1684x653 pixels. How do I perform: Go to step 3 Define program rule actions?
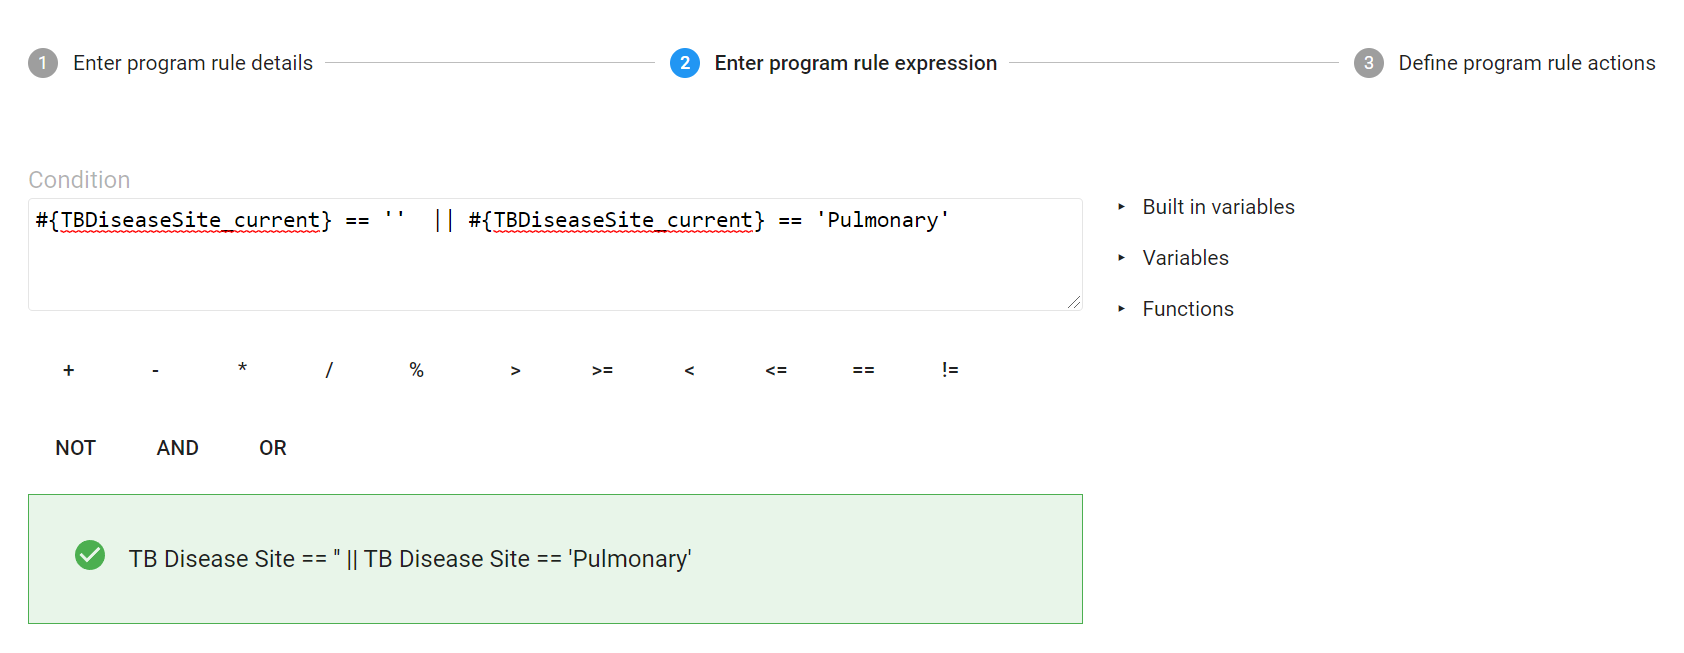1505,63
